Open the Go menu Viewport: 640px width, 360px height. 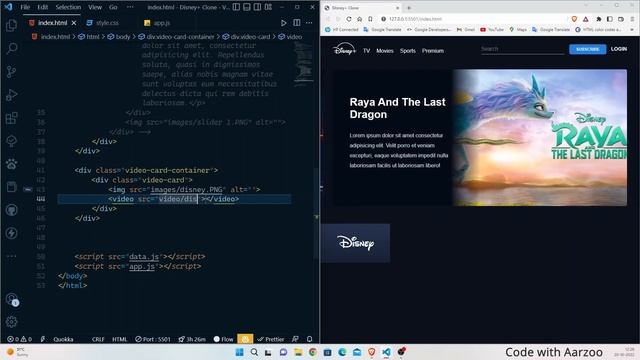pos(113,7)
